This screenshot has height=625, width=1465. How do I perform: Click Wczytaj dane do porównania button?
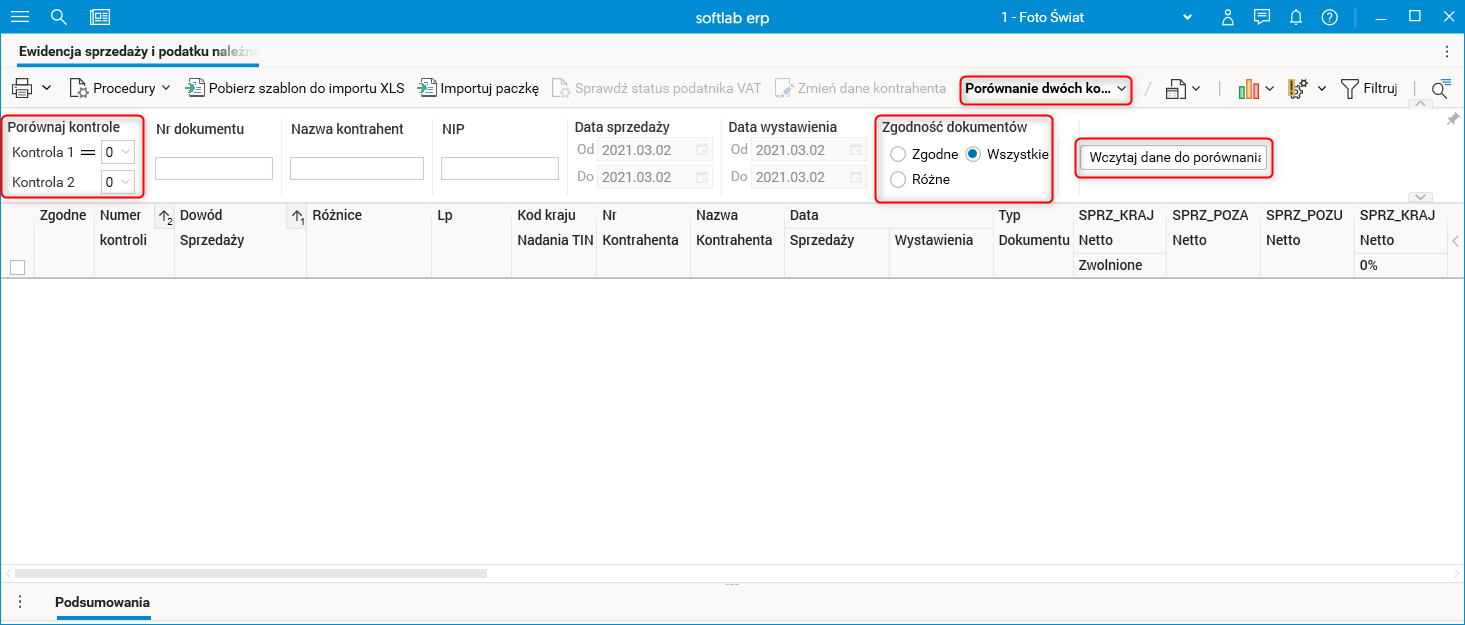1175,158
